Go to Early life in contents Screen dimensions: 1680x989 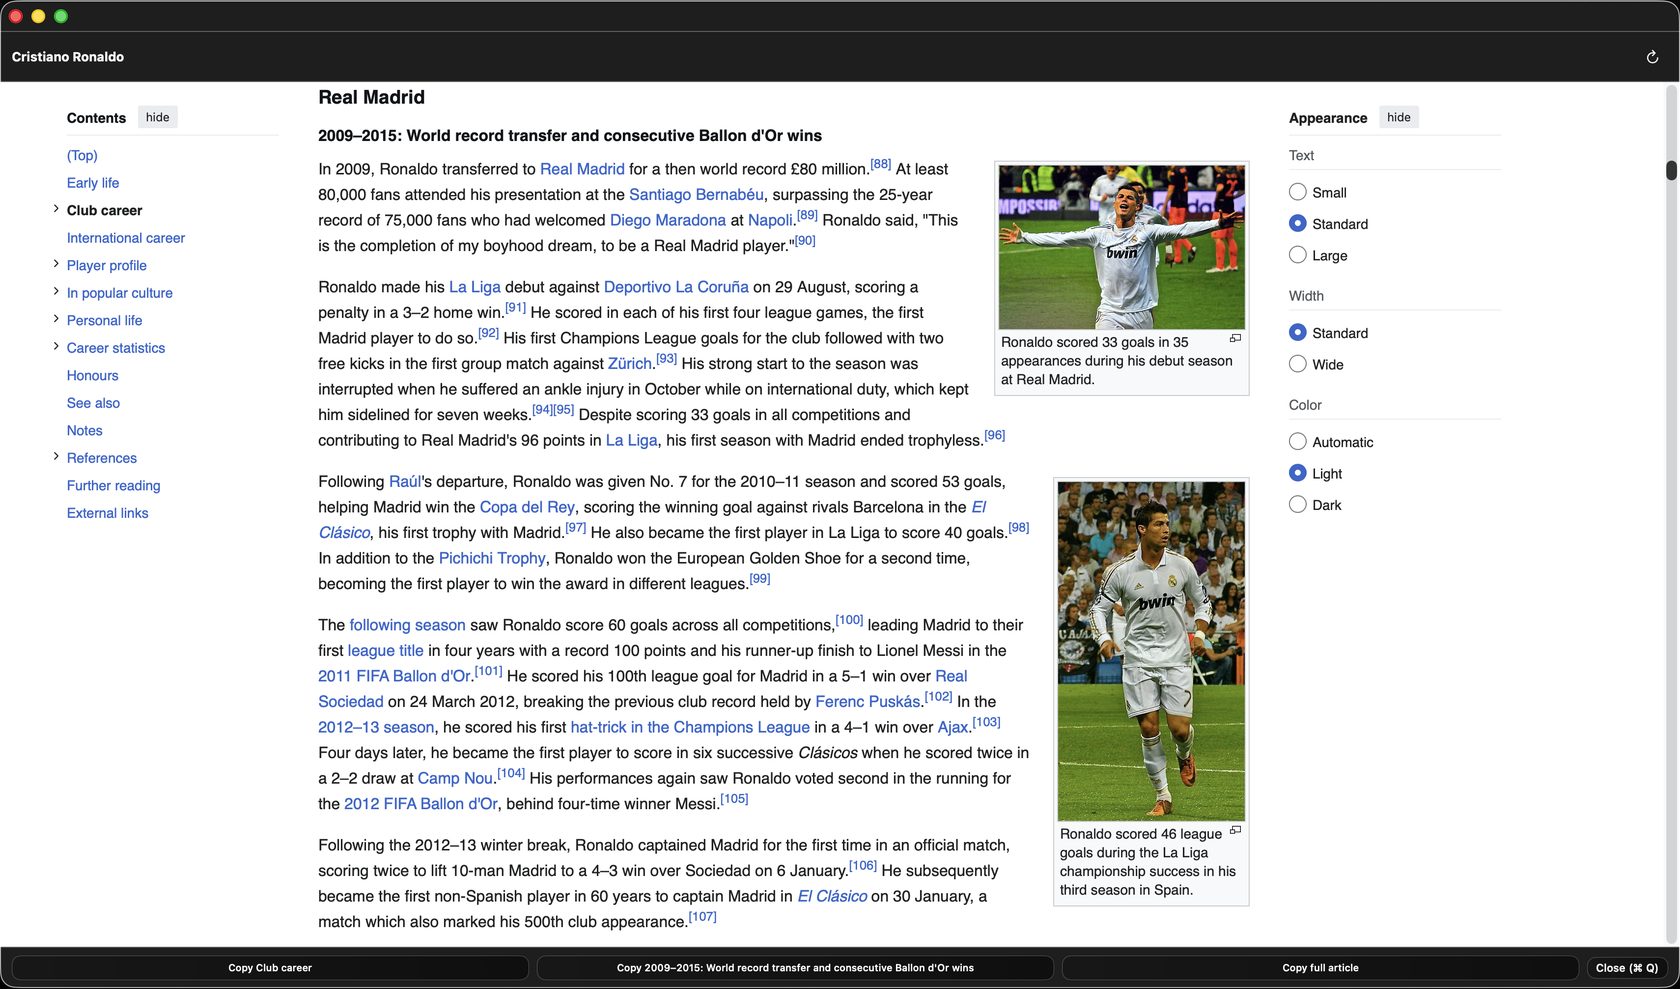pyautogui.click(x=93, y=183)
